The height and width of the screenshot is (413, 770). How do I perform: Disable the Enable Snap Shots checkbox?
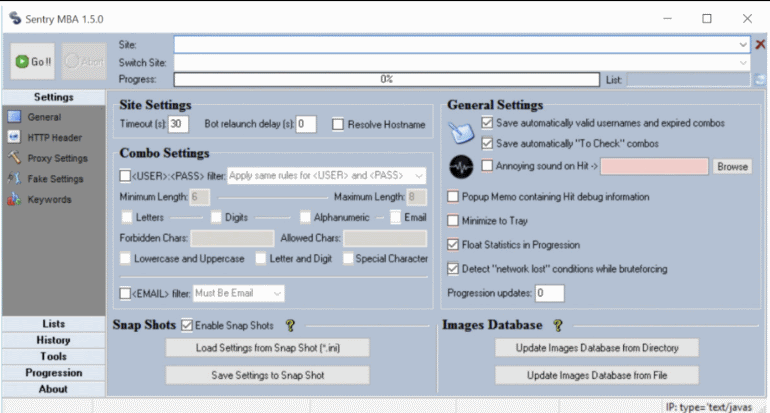coord(187,325)
